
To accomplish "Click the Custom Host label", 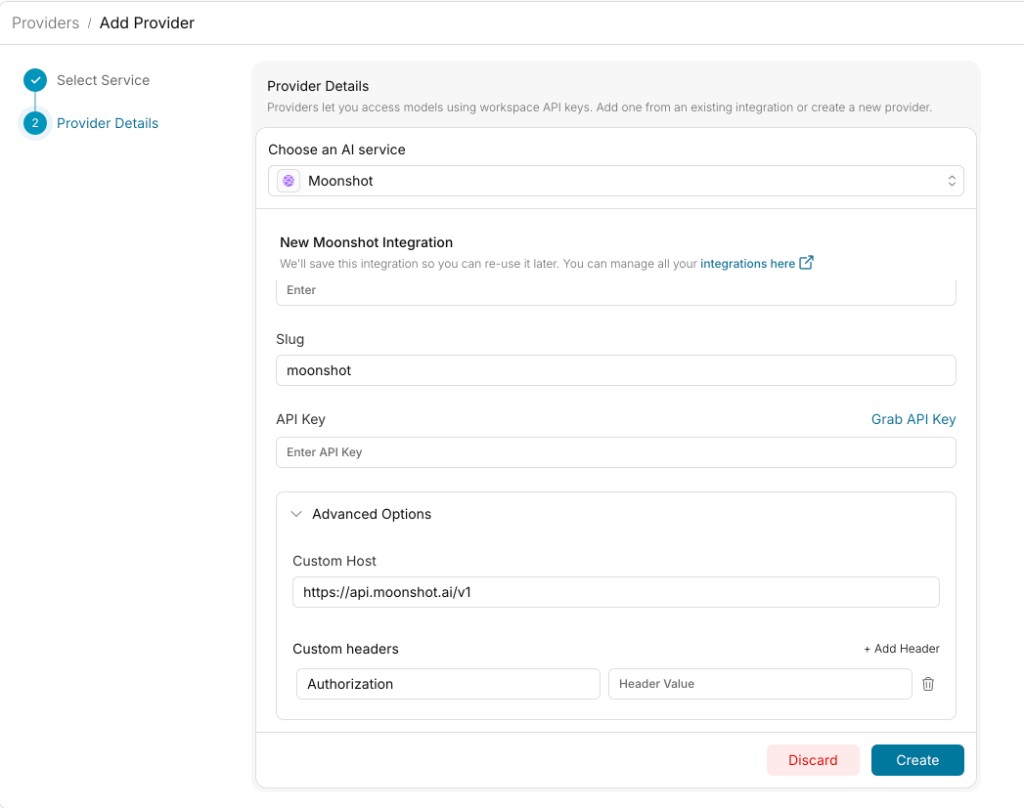I will tap(334, 561).
